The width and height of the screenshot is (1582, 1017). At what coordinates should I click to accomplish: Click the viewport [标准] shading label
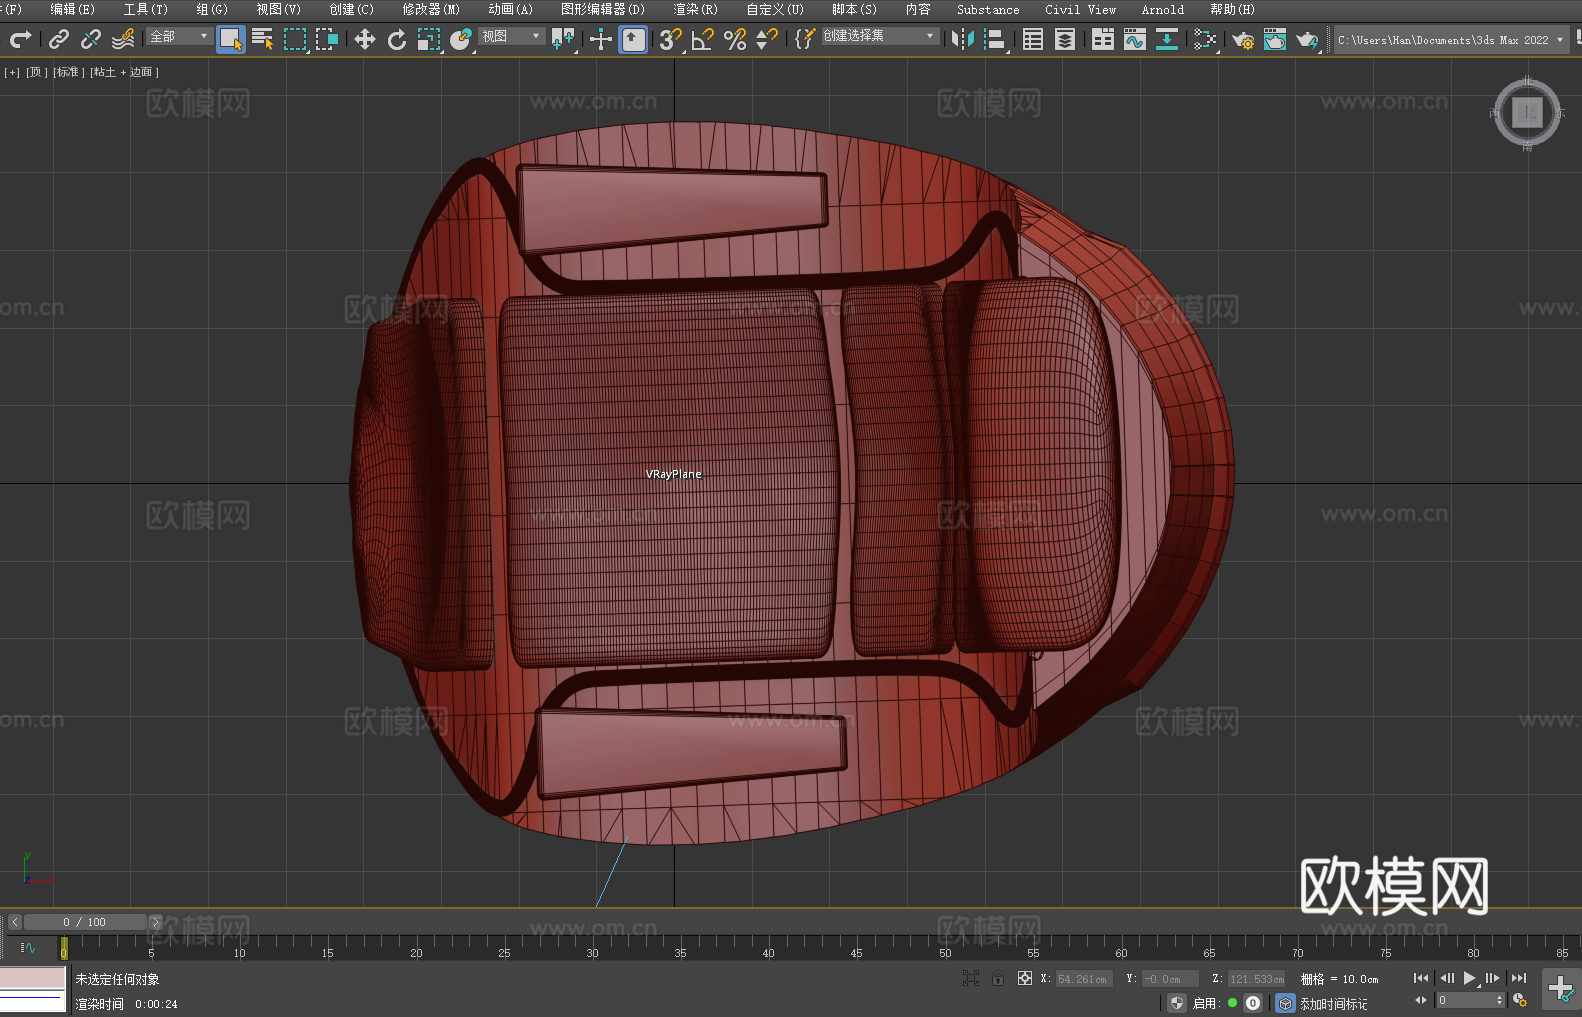click(x=69, y=72)
